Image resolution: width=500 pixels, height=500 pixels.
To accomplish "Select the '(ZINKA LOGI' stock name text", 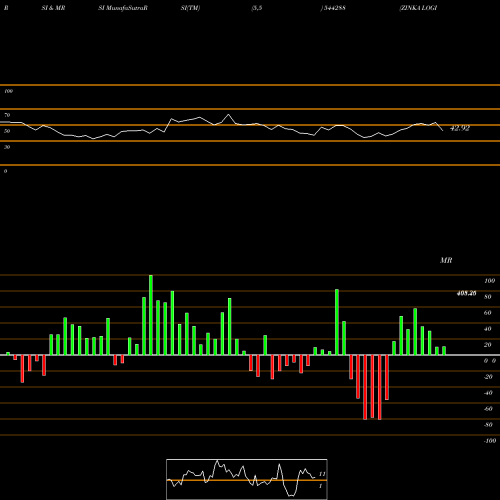I will click(x=418, y=8).
